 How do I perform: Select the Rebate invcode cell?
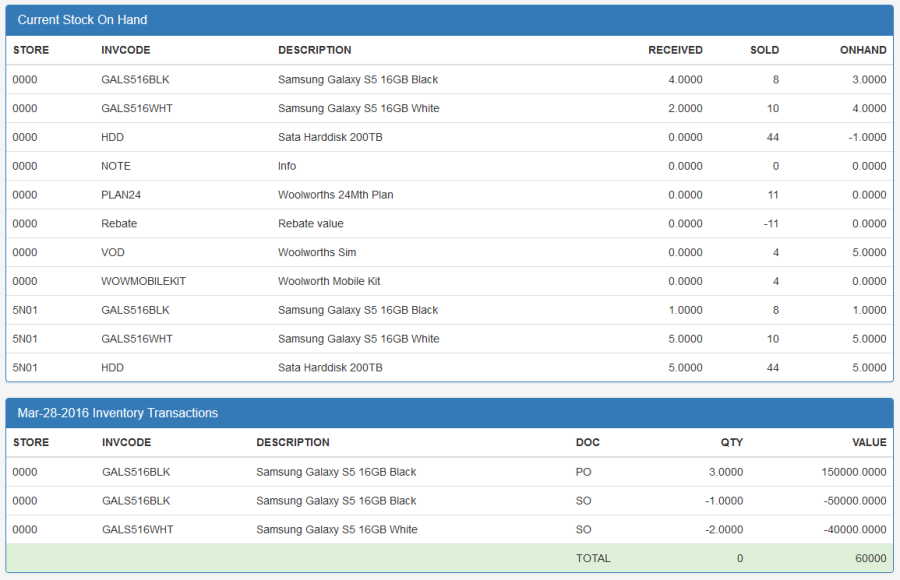pyautogui.click(x=119, y=224)
